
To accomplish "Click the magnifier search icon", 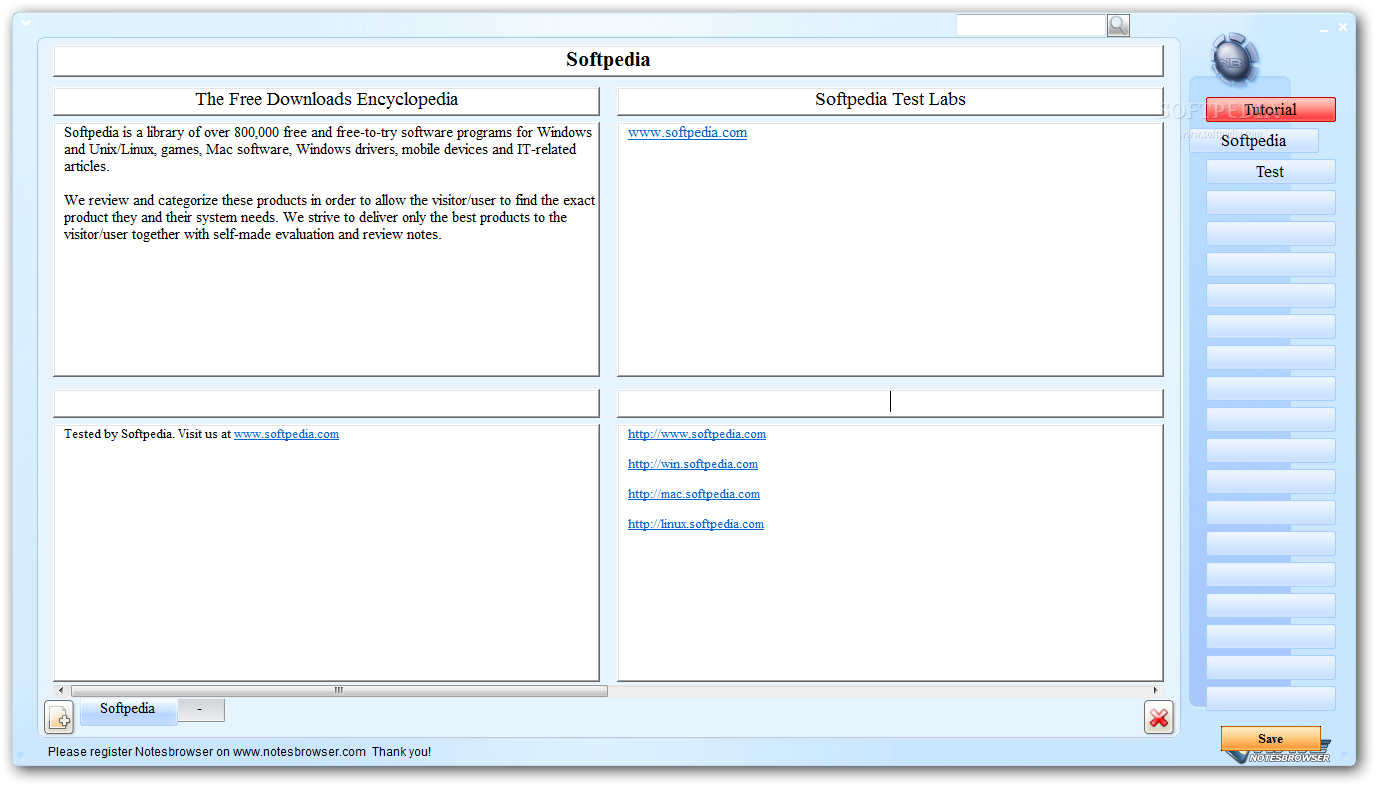I will 1118,25.
